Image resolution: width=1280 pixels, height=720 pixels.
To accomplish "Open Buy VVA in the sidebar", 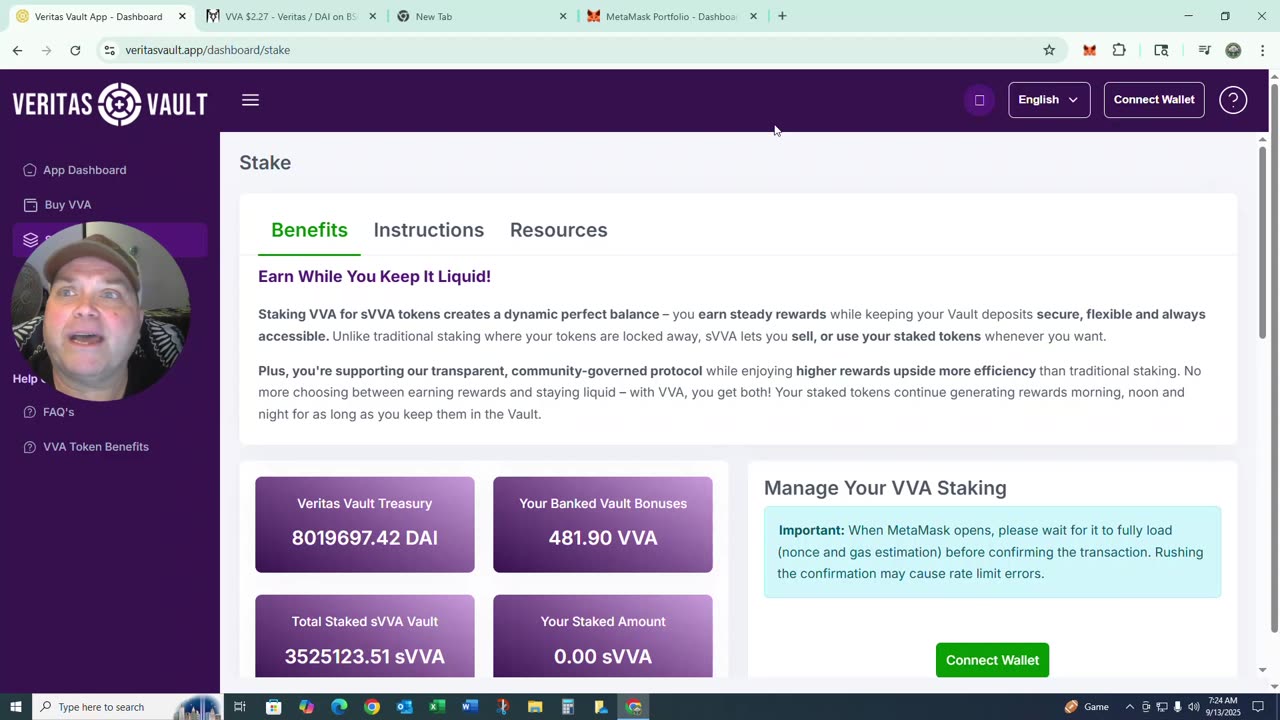I will [68, 205].
